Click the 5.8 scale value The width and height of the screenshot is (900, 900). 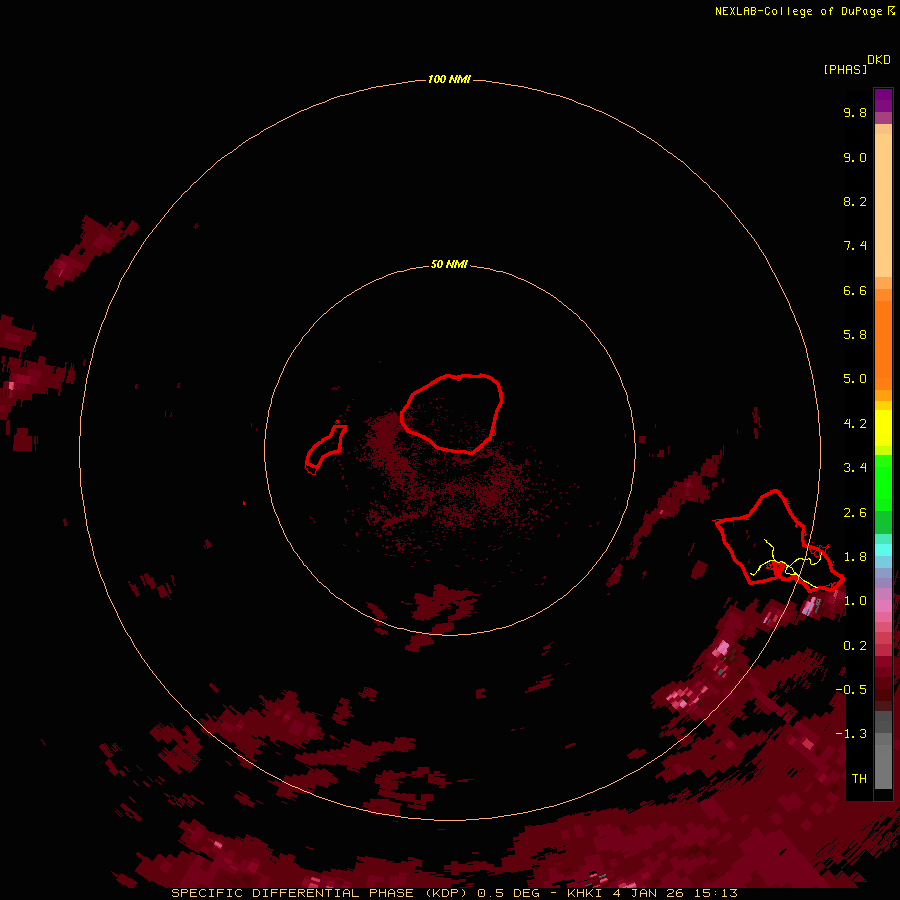(x=855, y=335)
